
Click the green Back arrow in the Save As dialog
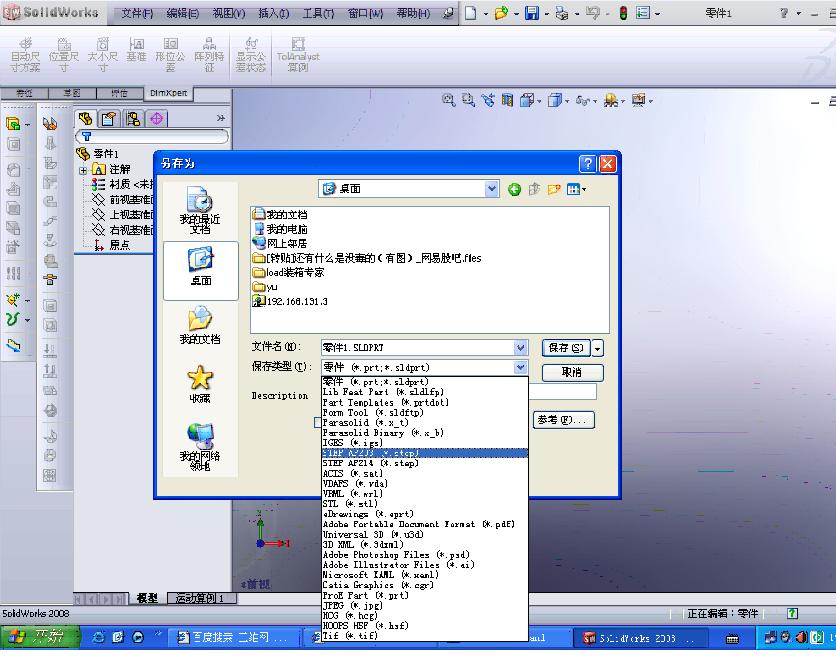click(514, 189)
